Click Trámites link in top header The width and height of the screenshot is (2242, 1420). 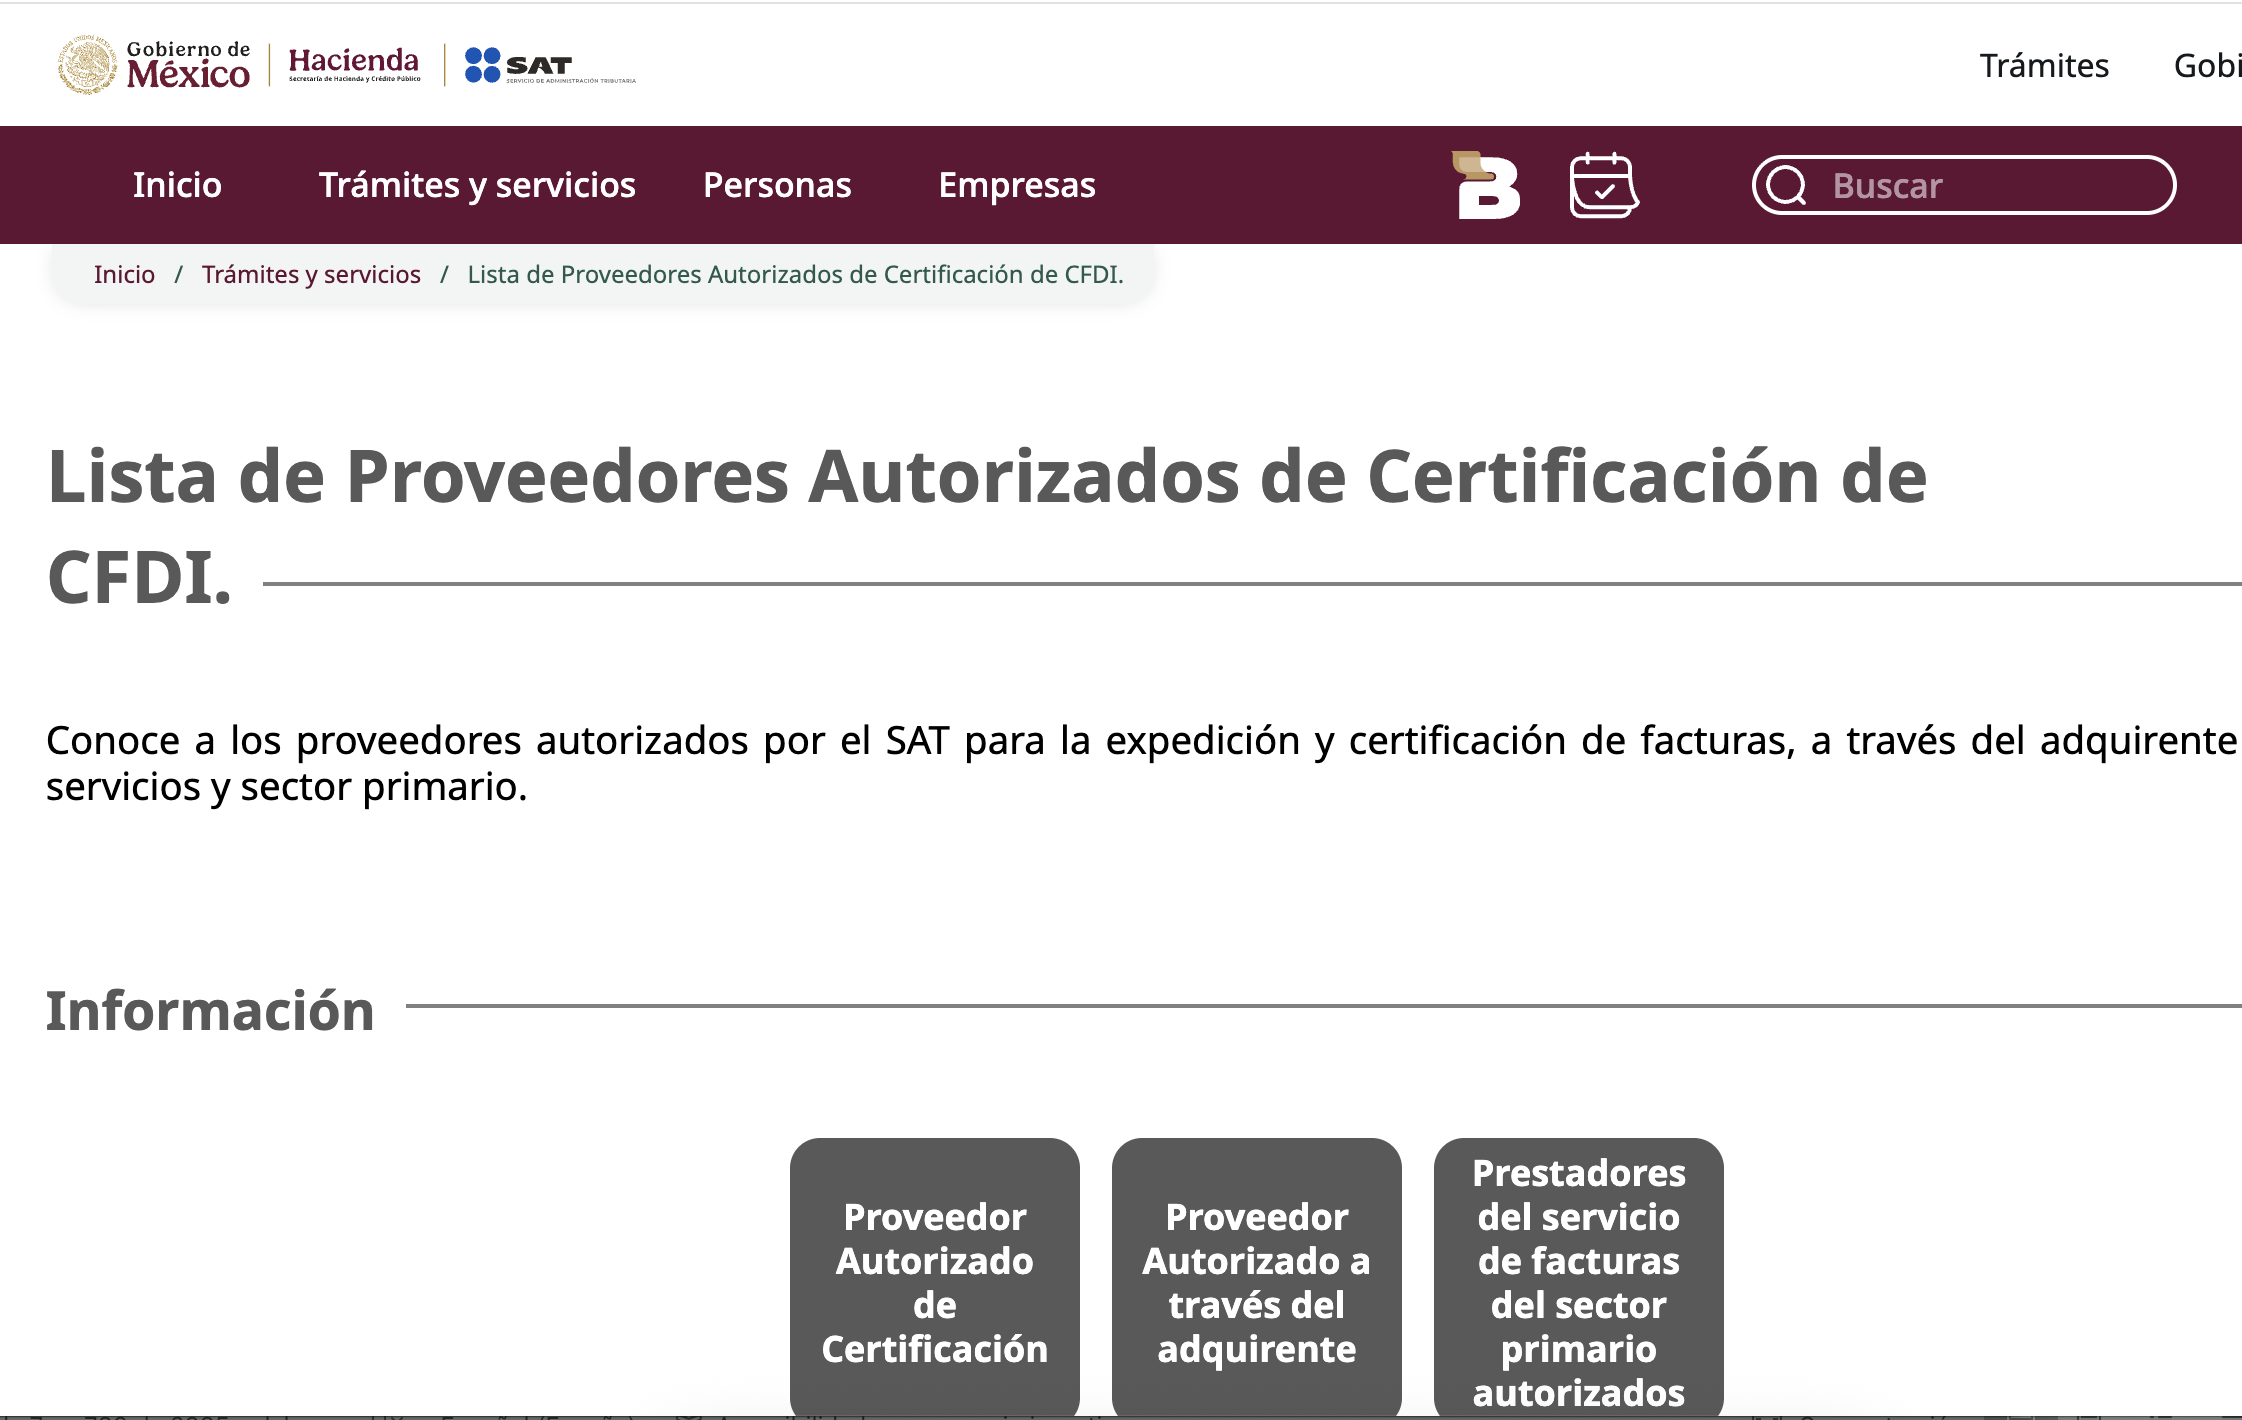point(2044,66)
